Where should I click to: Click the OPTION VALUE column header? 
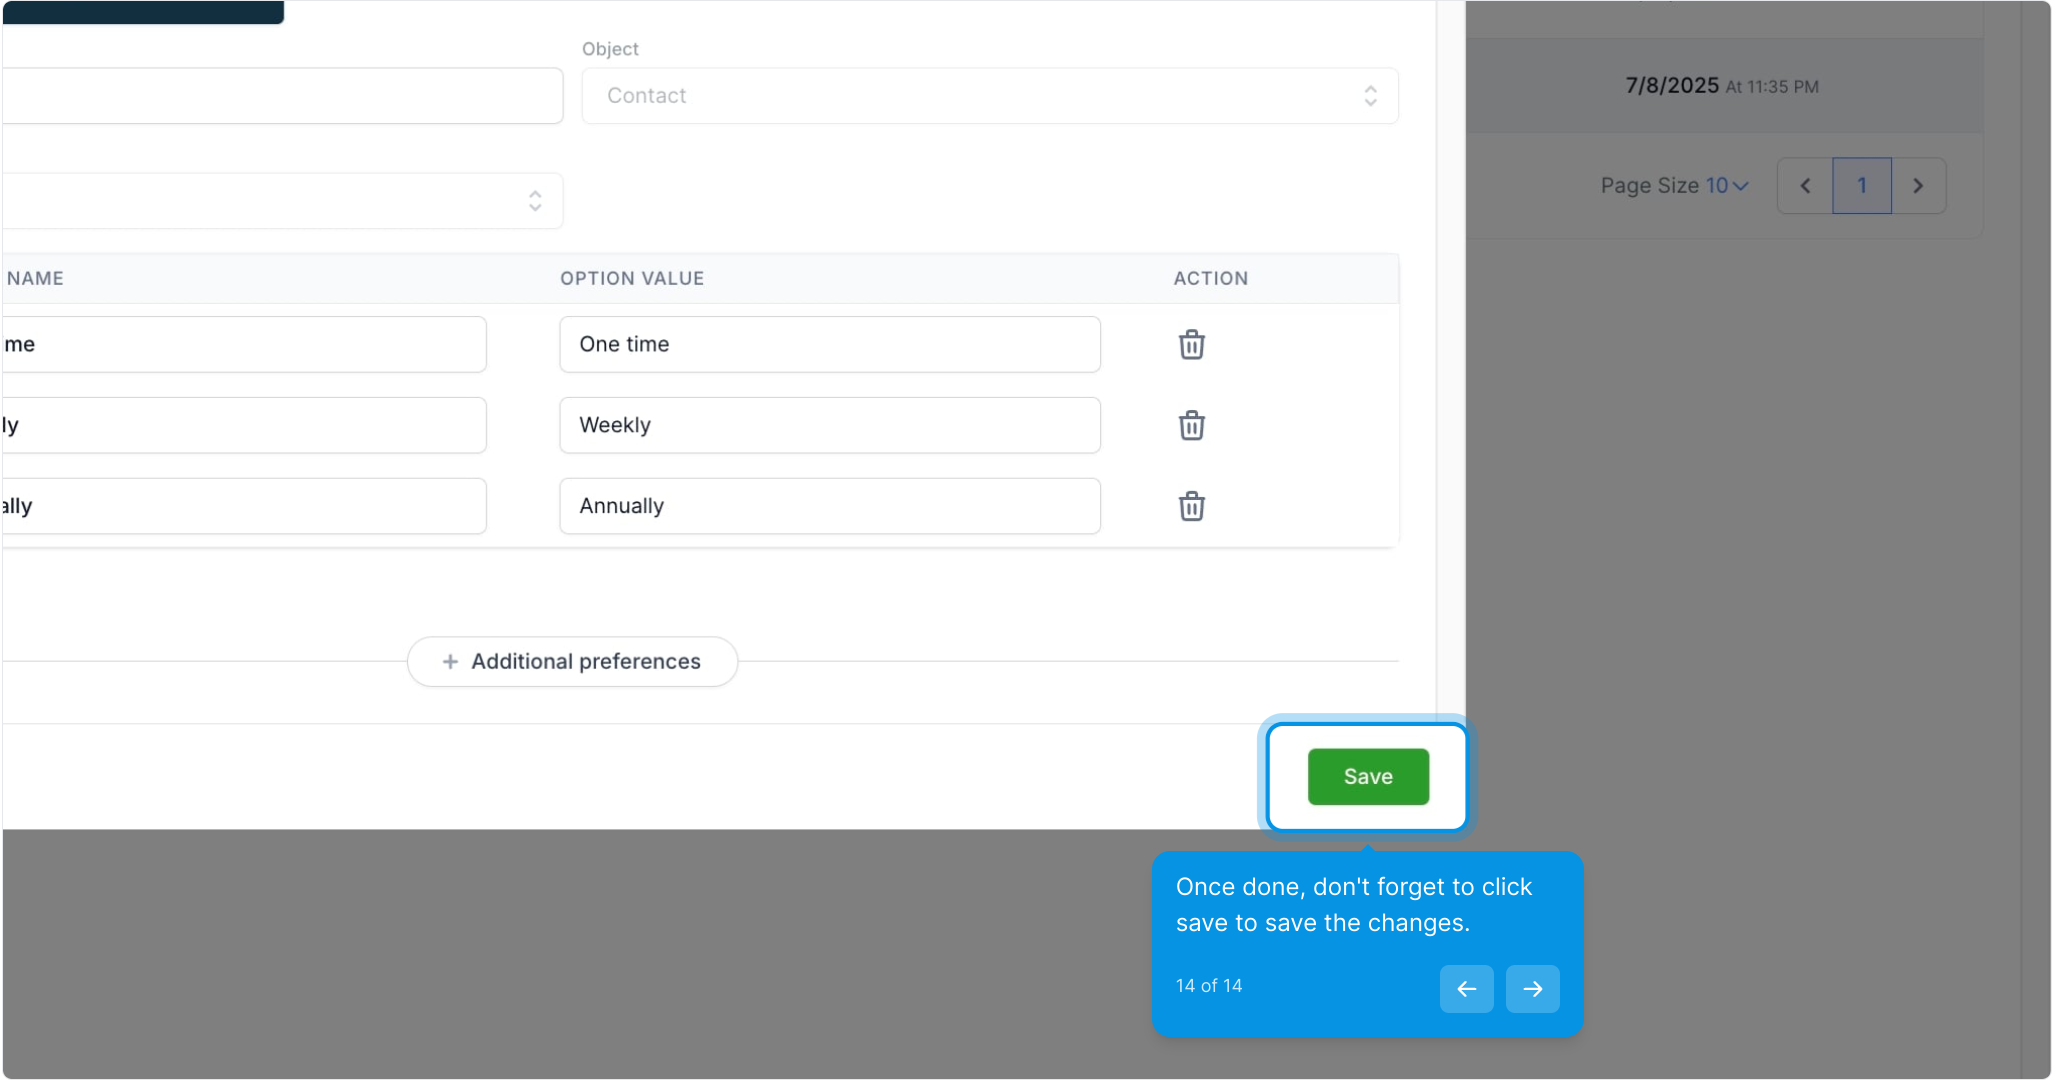(632, 279)
